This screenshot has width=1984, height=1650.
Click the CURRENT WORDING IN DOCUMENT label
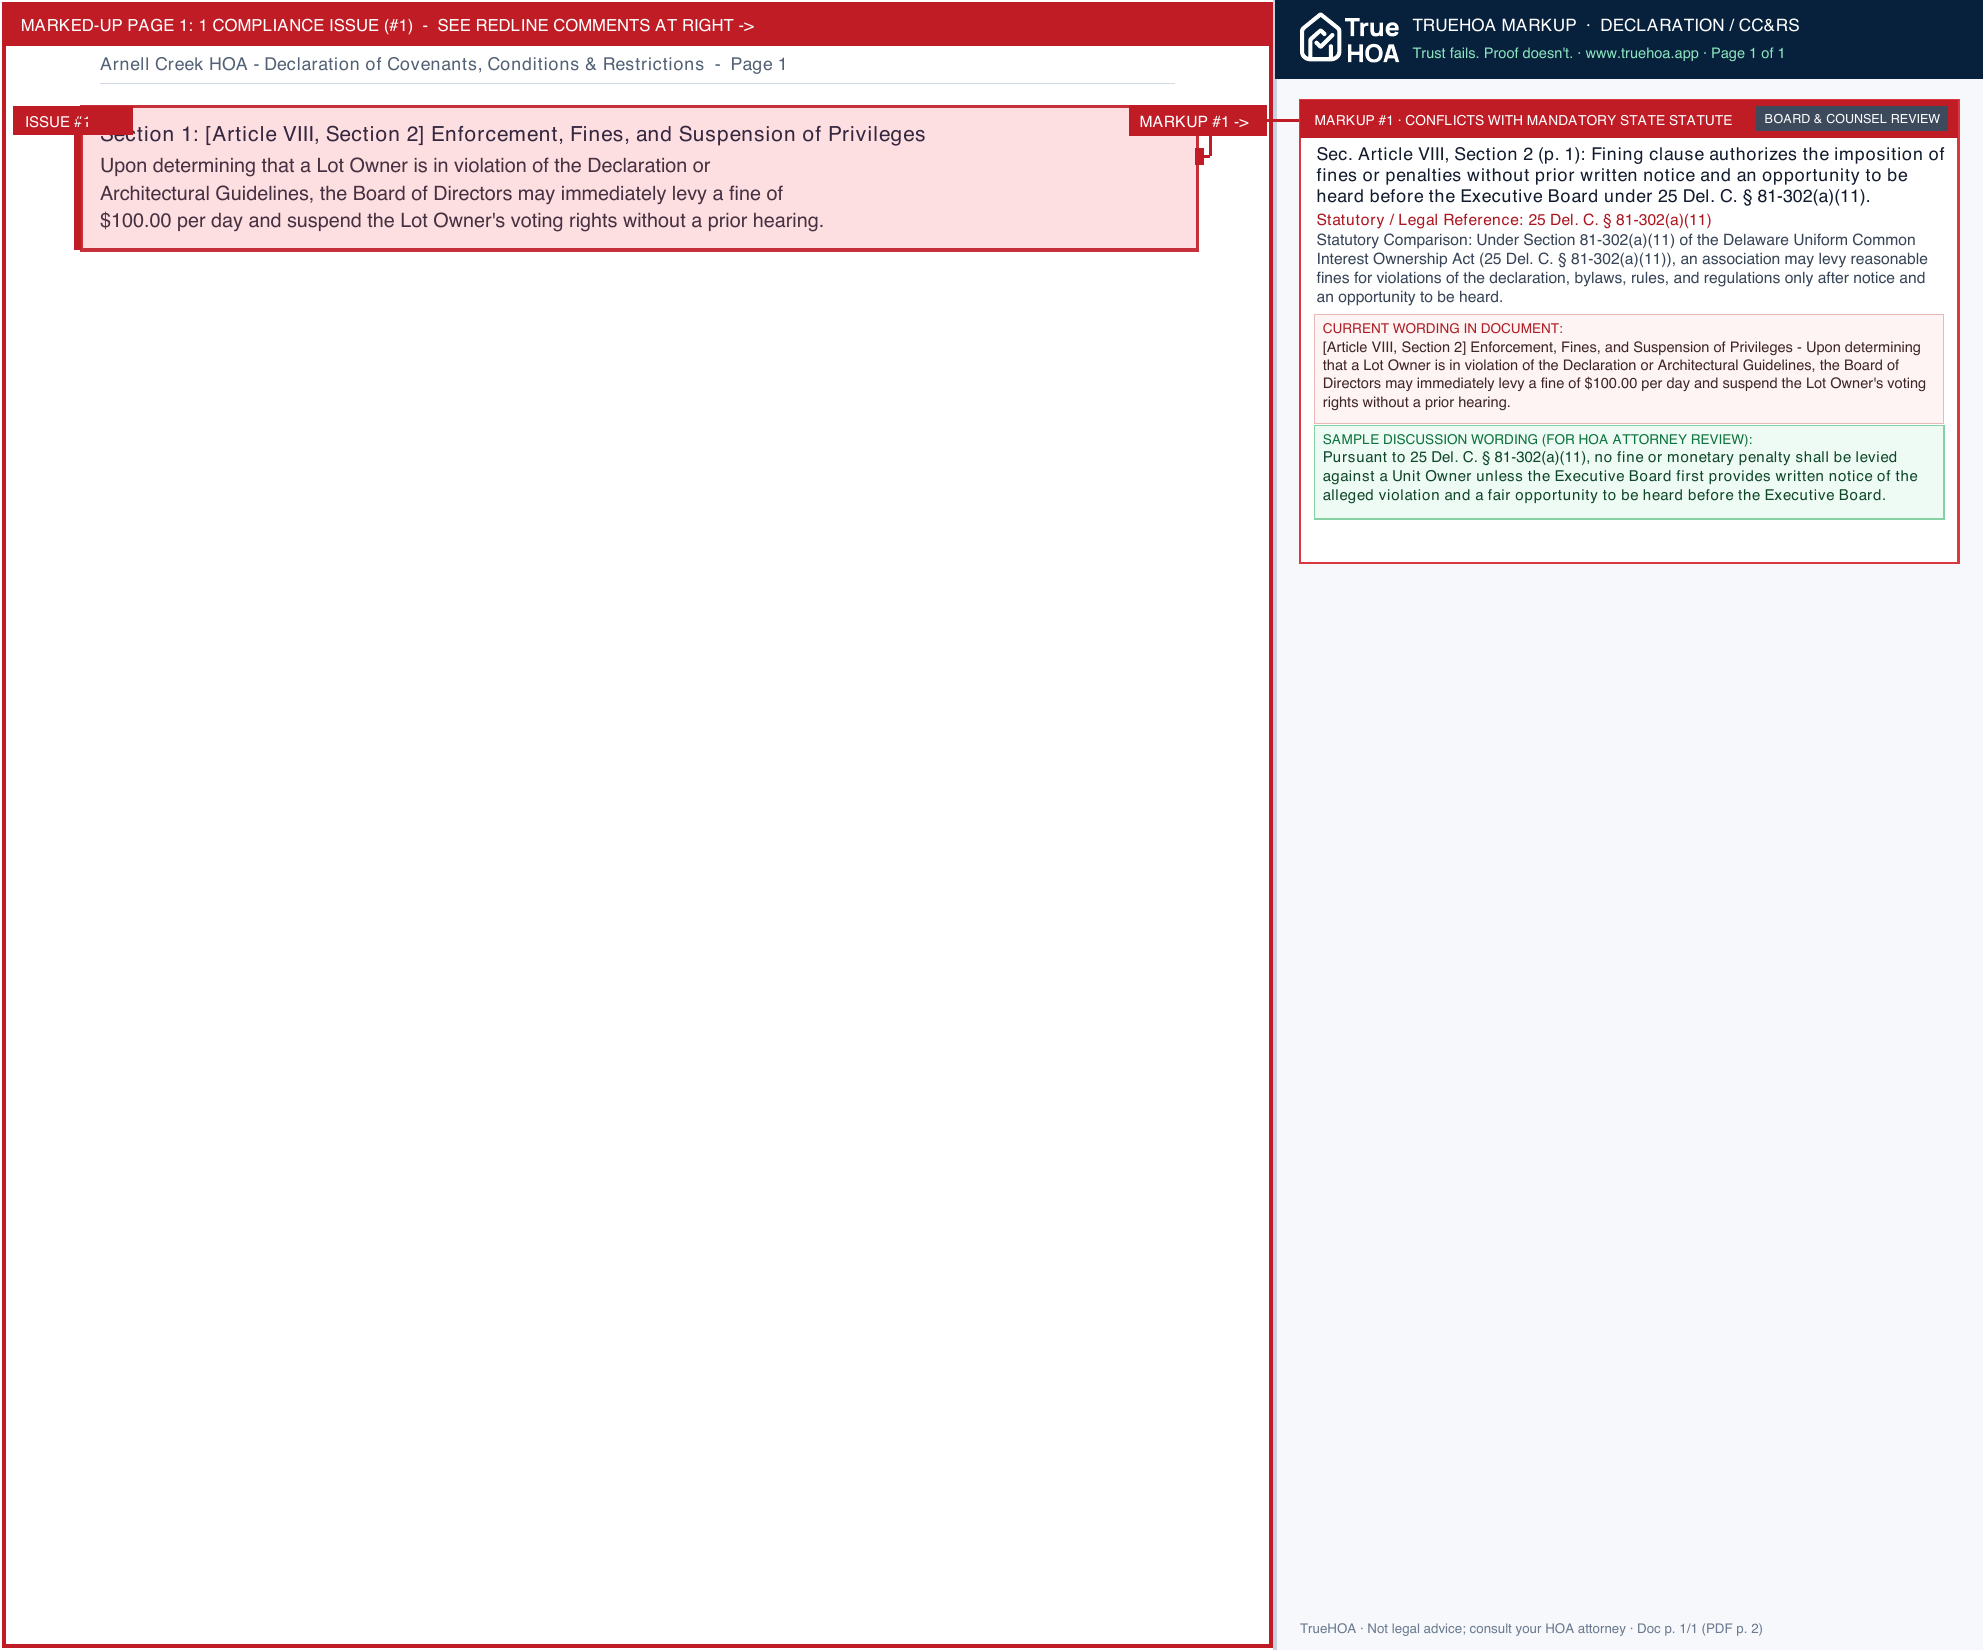point(1442,328)
